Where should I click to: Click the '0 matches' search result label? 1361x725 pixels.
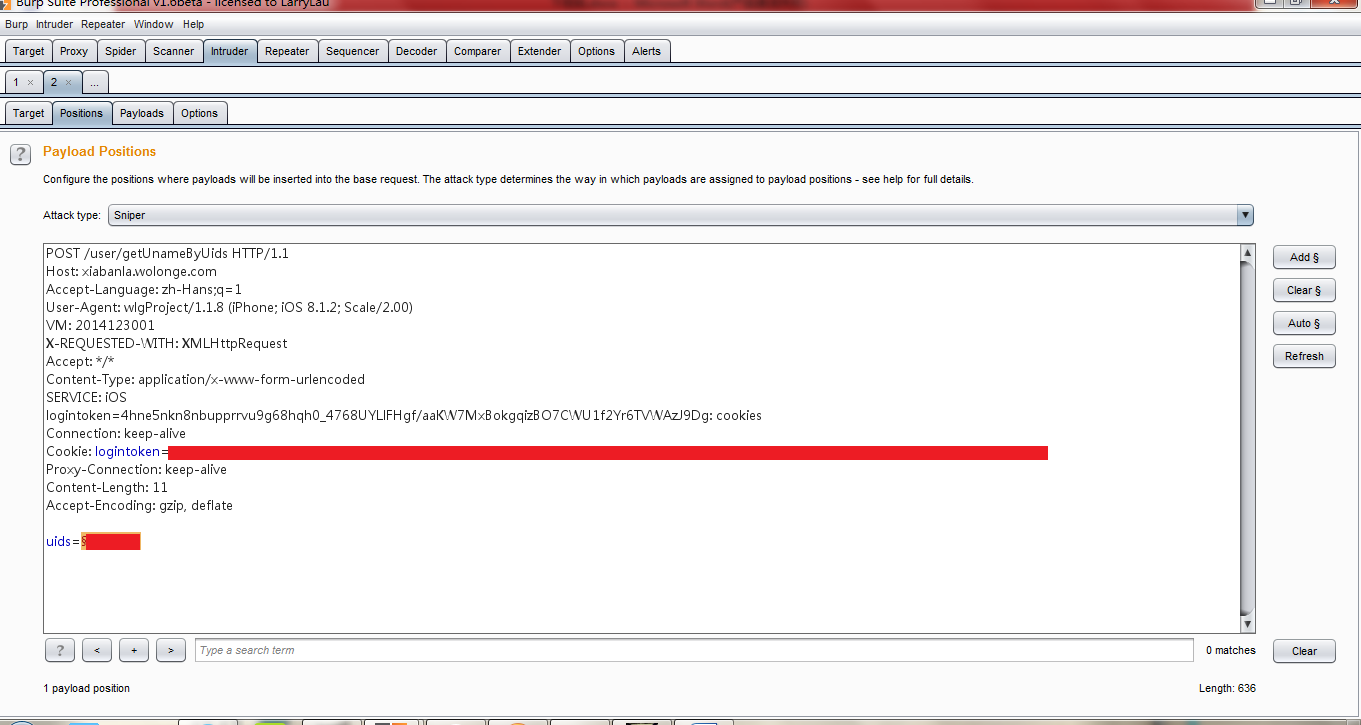click(1230, 651)
